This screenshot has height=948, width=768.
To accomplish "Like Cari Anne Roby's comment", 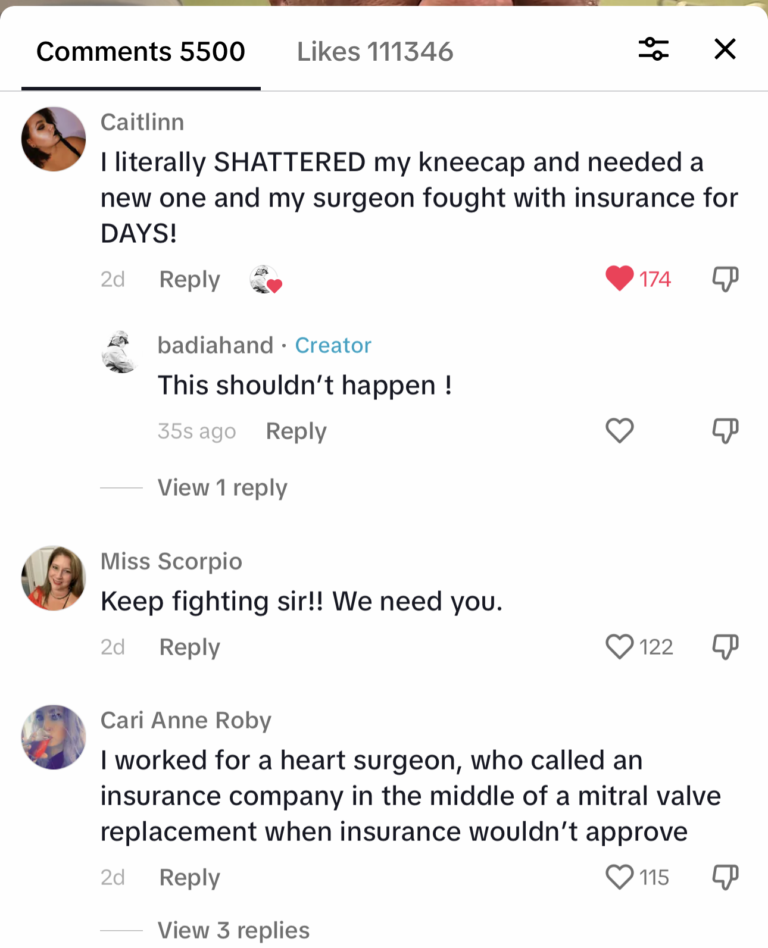I will [619, 877].
